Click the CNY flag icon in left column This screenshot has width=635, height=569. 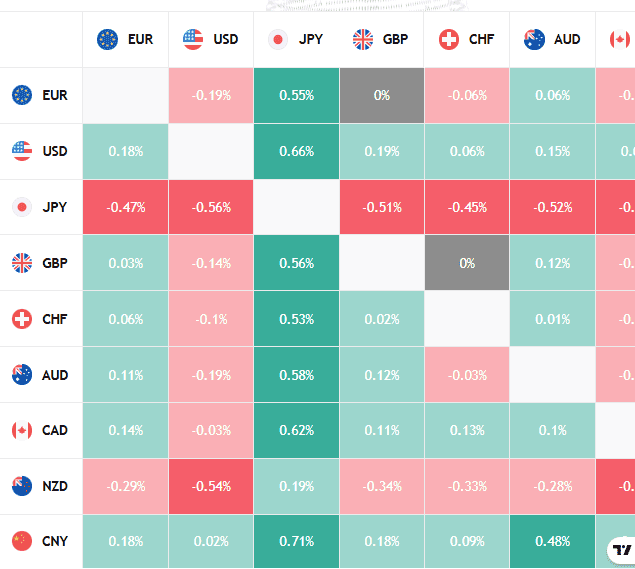pyautogui.click(x=21, y=542)
